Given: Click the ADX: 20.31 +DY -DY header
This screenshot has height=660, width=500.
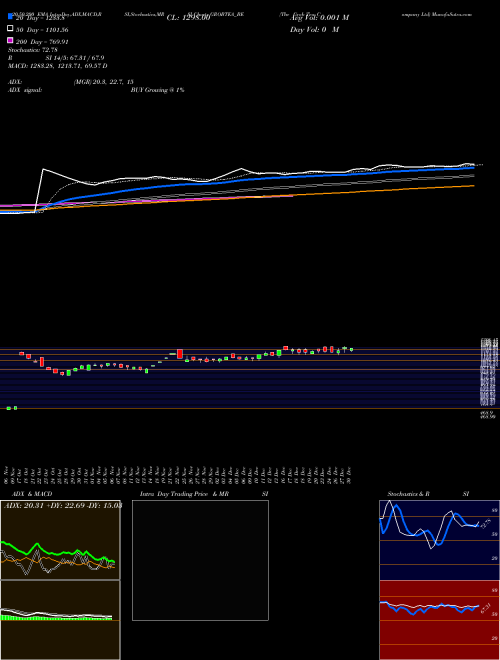Looking at the screenshot, I should [63, 505].
